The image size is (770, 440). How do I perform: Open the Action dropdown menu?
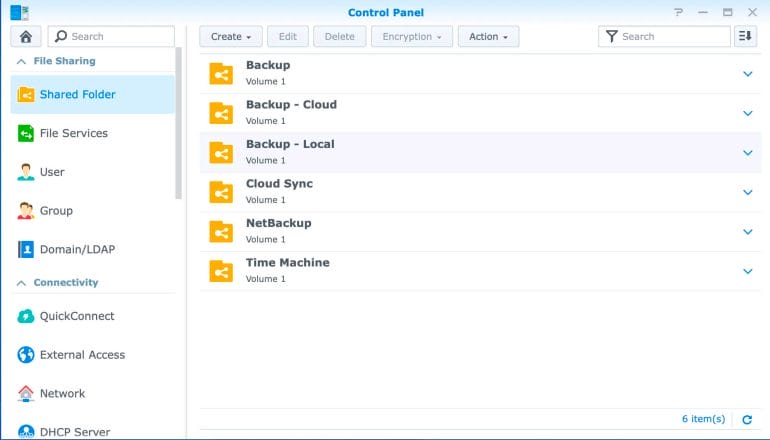488,36
